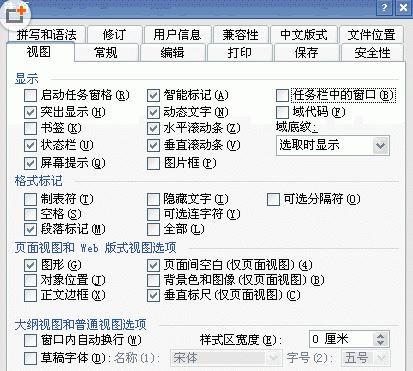413x371 pixels.
Task: Enable 草稿字体 checkbox
Action: 30,359
